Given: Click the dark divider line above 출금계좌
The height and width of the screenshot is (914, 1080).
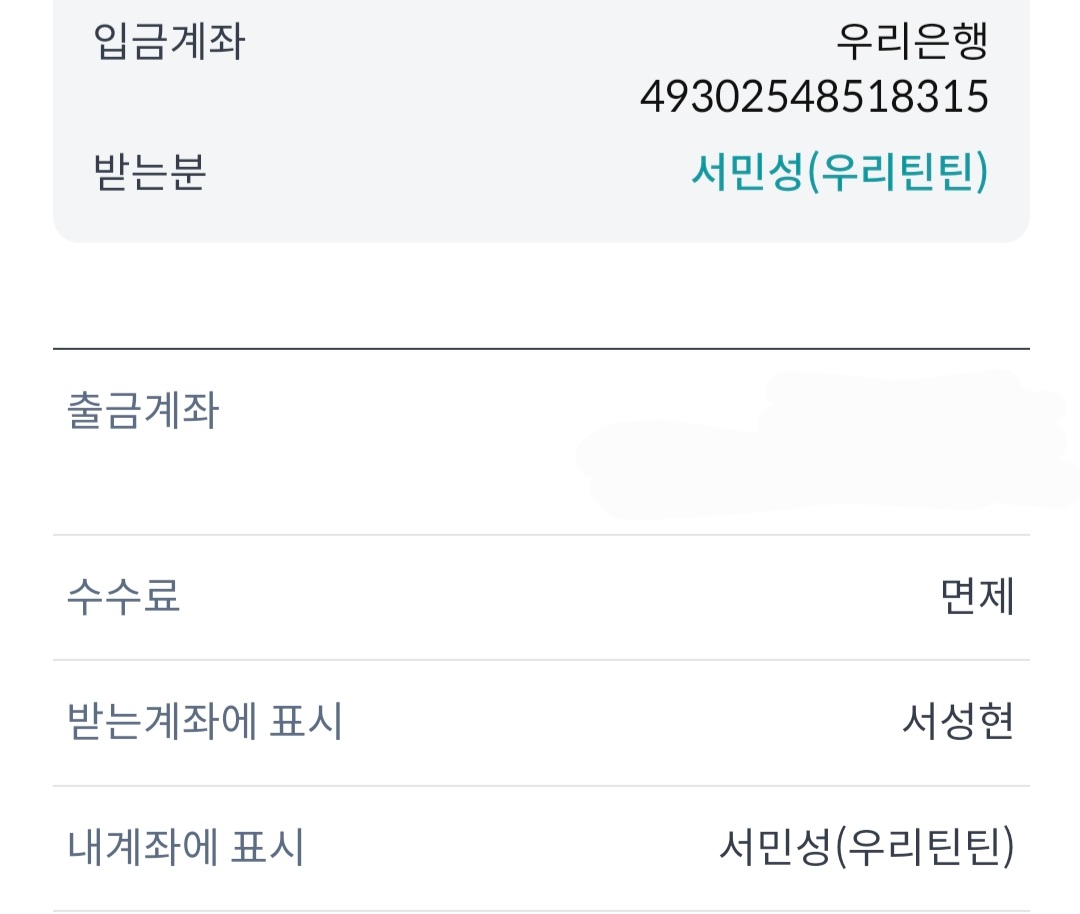Looking at the screenshot, I should click(x=540, y=349).
